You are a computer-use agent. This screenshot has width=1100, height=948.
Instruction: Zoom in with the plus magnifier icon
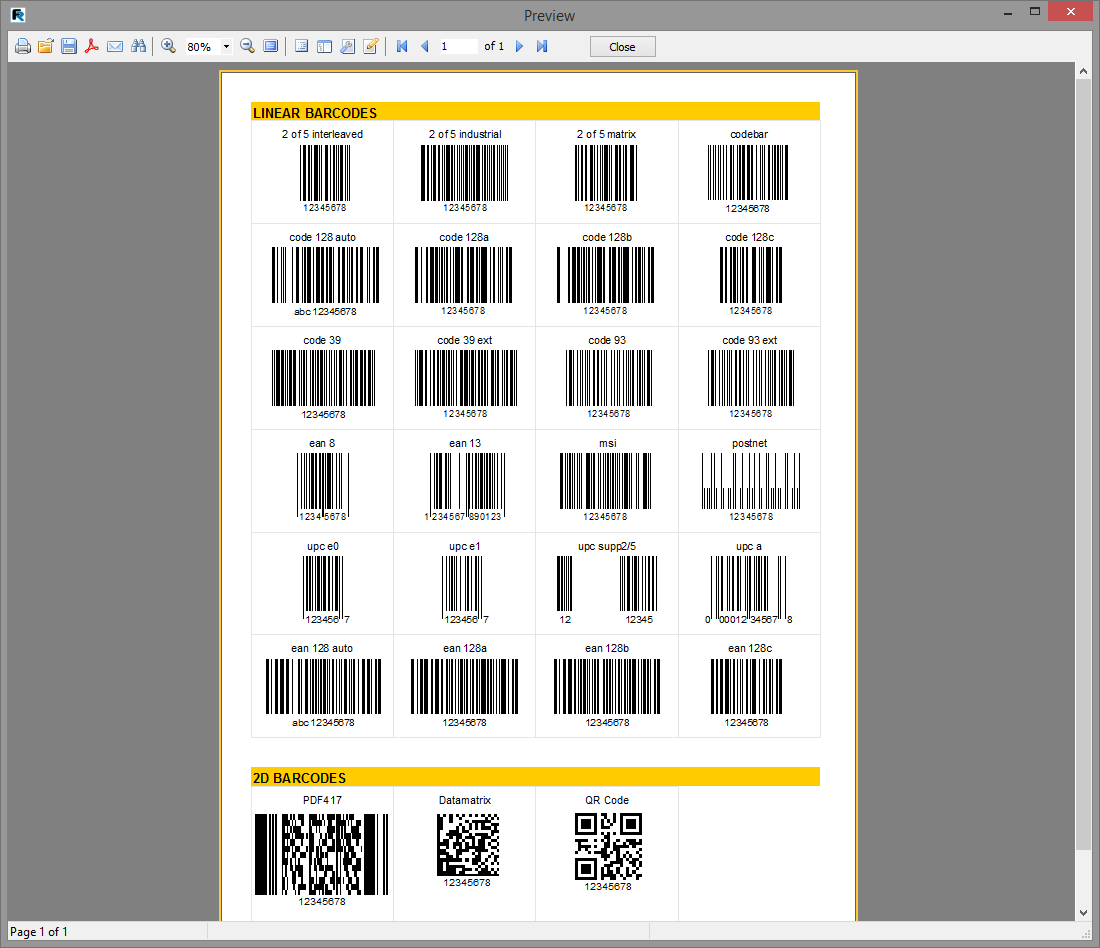168,46
